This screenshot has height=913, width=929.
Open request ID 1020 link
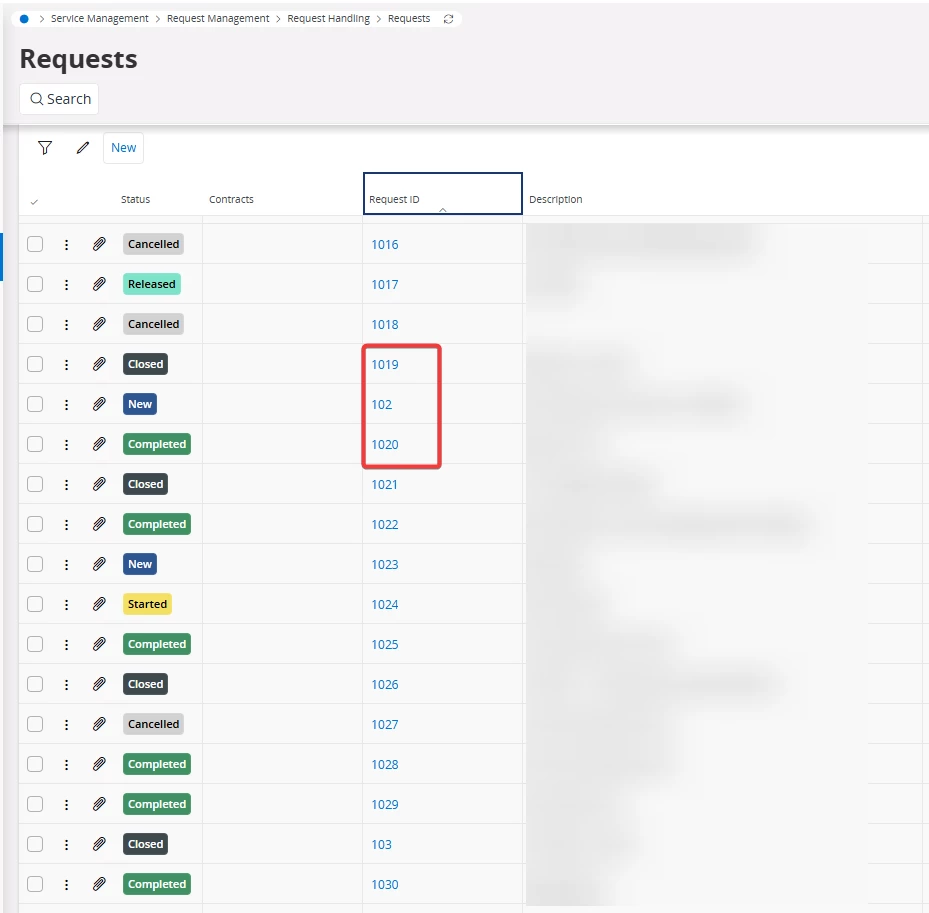click(x=385, y=444)
